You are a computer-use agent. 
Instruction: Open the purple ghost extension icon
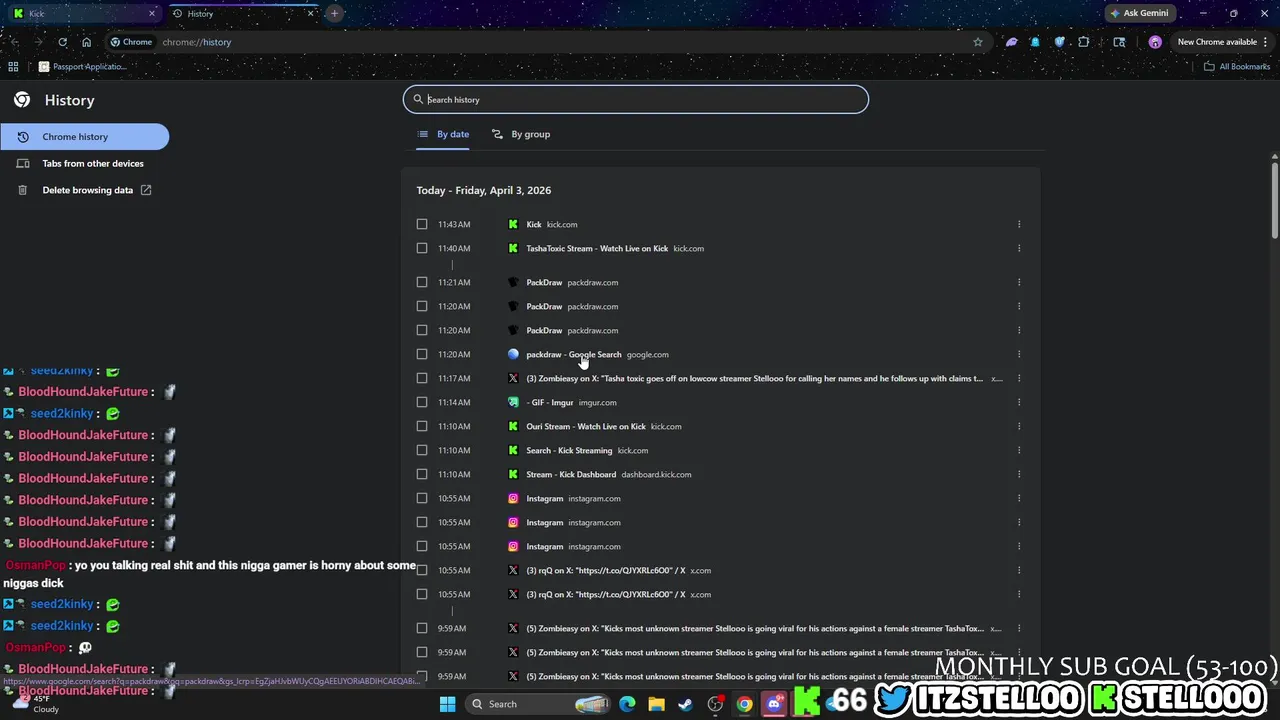[x=1011, y=42]
